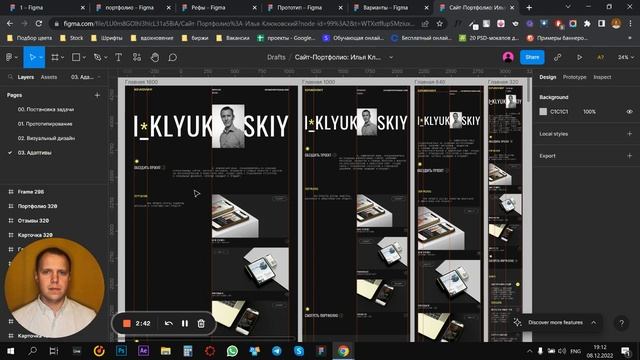
Task: Open the library link icon in toolbar
Action: [557, 58]
